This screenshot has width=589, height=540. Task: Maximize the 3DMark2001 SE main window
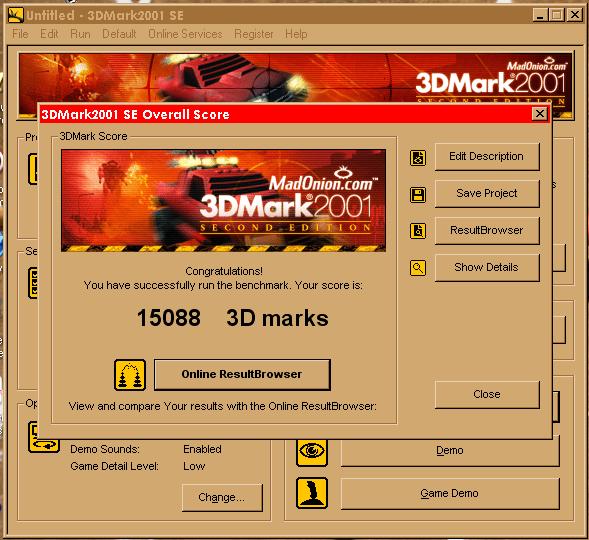[557, 15]
